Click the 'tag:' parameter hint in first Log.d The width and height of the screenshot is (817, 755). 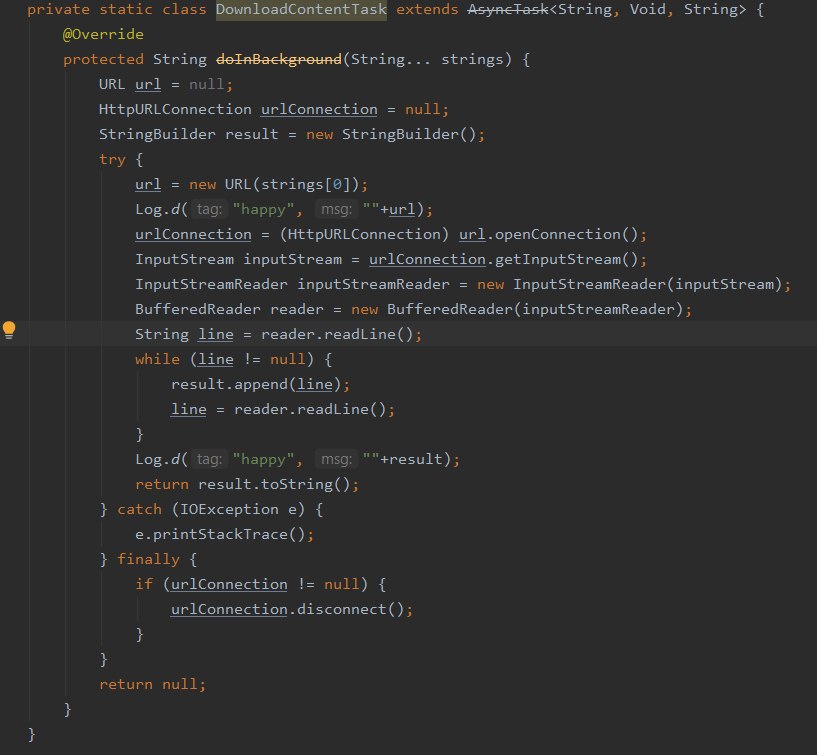click(209, 209)
